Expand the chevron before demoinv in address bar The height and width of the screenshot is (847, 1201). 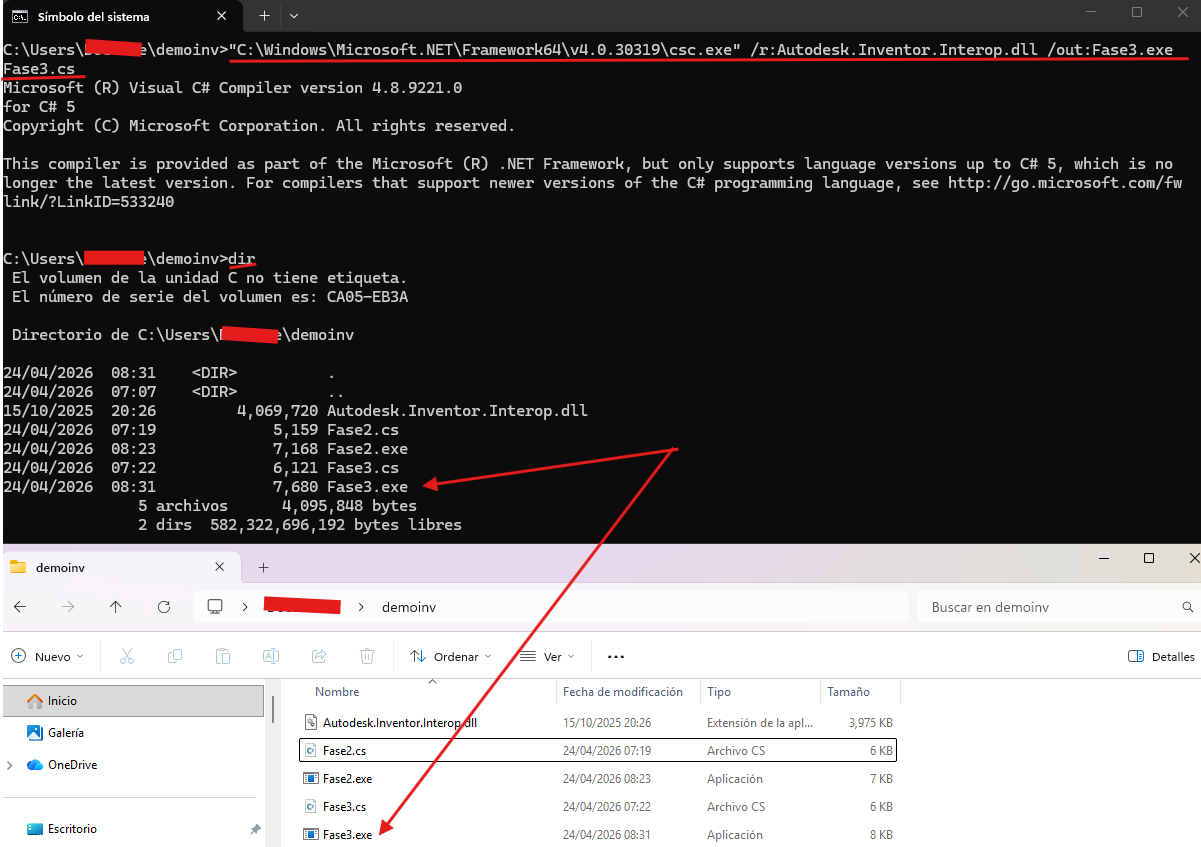[x=362, y=607]
